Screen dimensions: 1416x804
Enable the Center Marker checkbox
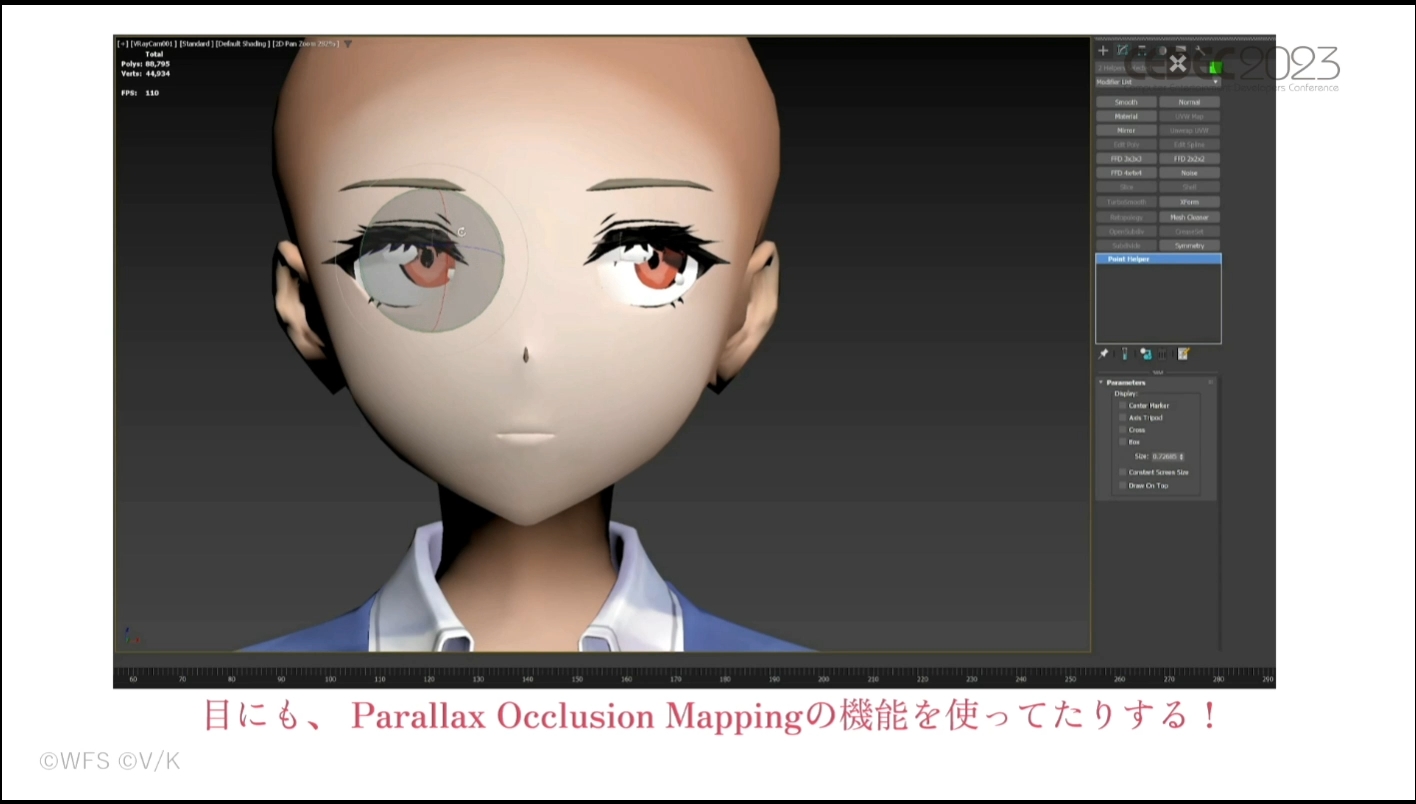point(1122,405)
